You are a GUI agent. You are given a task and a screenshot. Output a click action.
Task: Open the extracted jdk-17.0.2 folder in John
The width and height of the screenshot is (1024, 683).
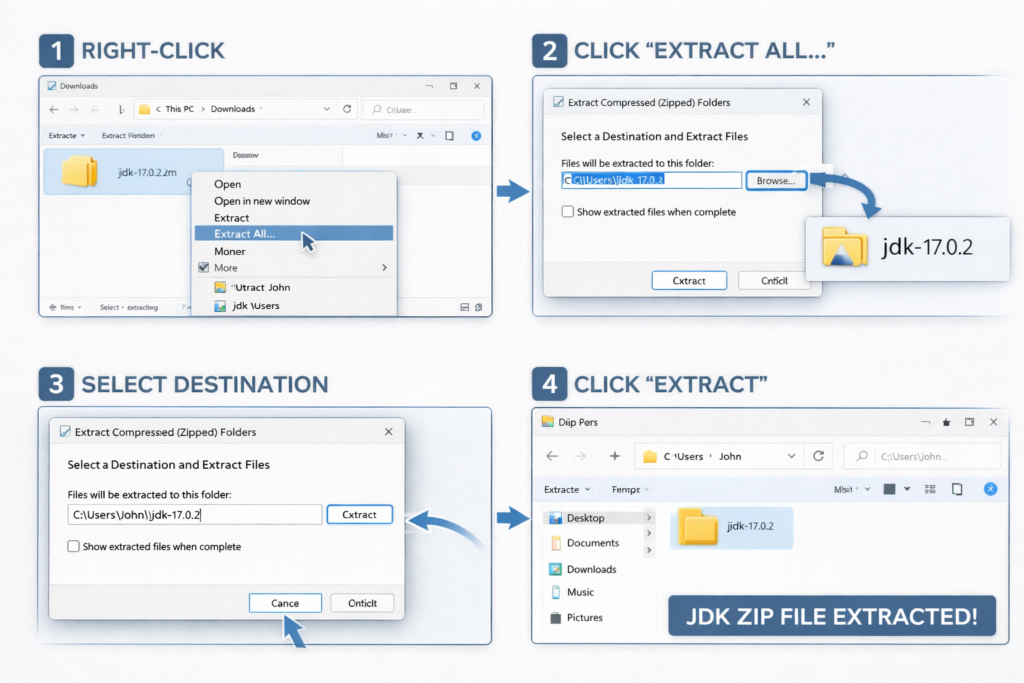(698, 527)
